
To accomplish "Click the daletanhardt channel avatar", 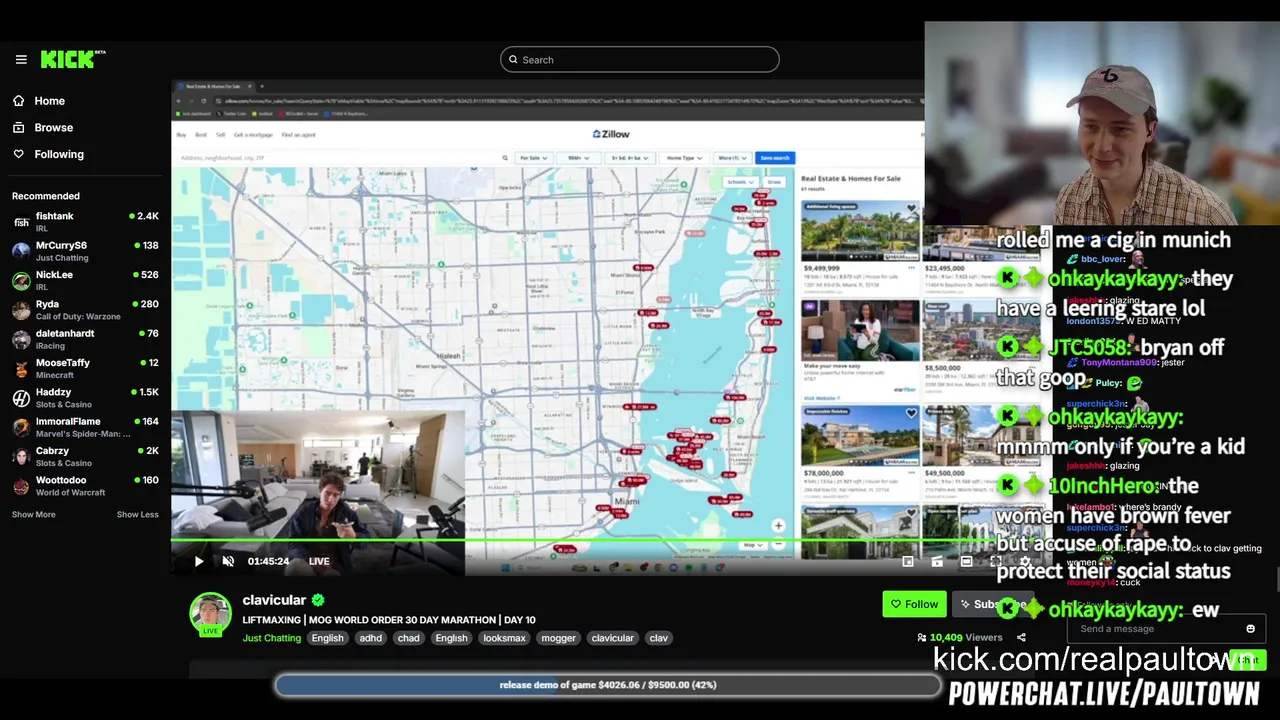I will (x=21, y=339).
